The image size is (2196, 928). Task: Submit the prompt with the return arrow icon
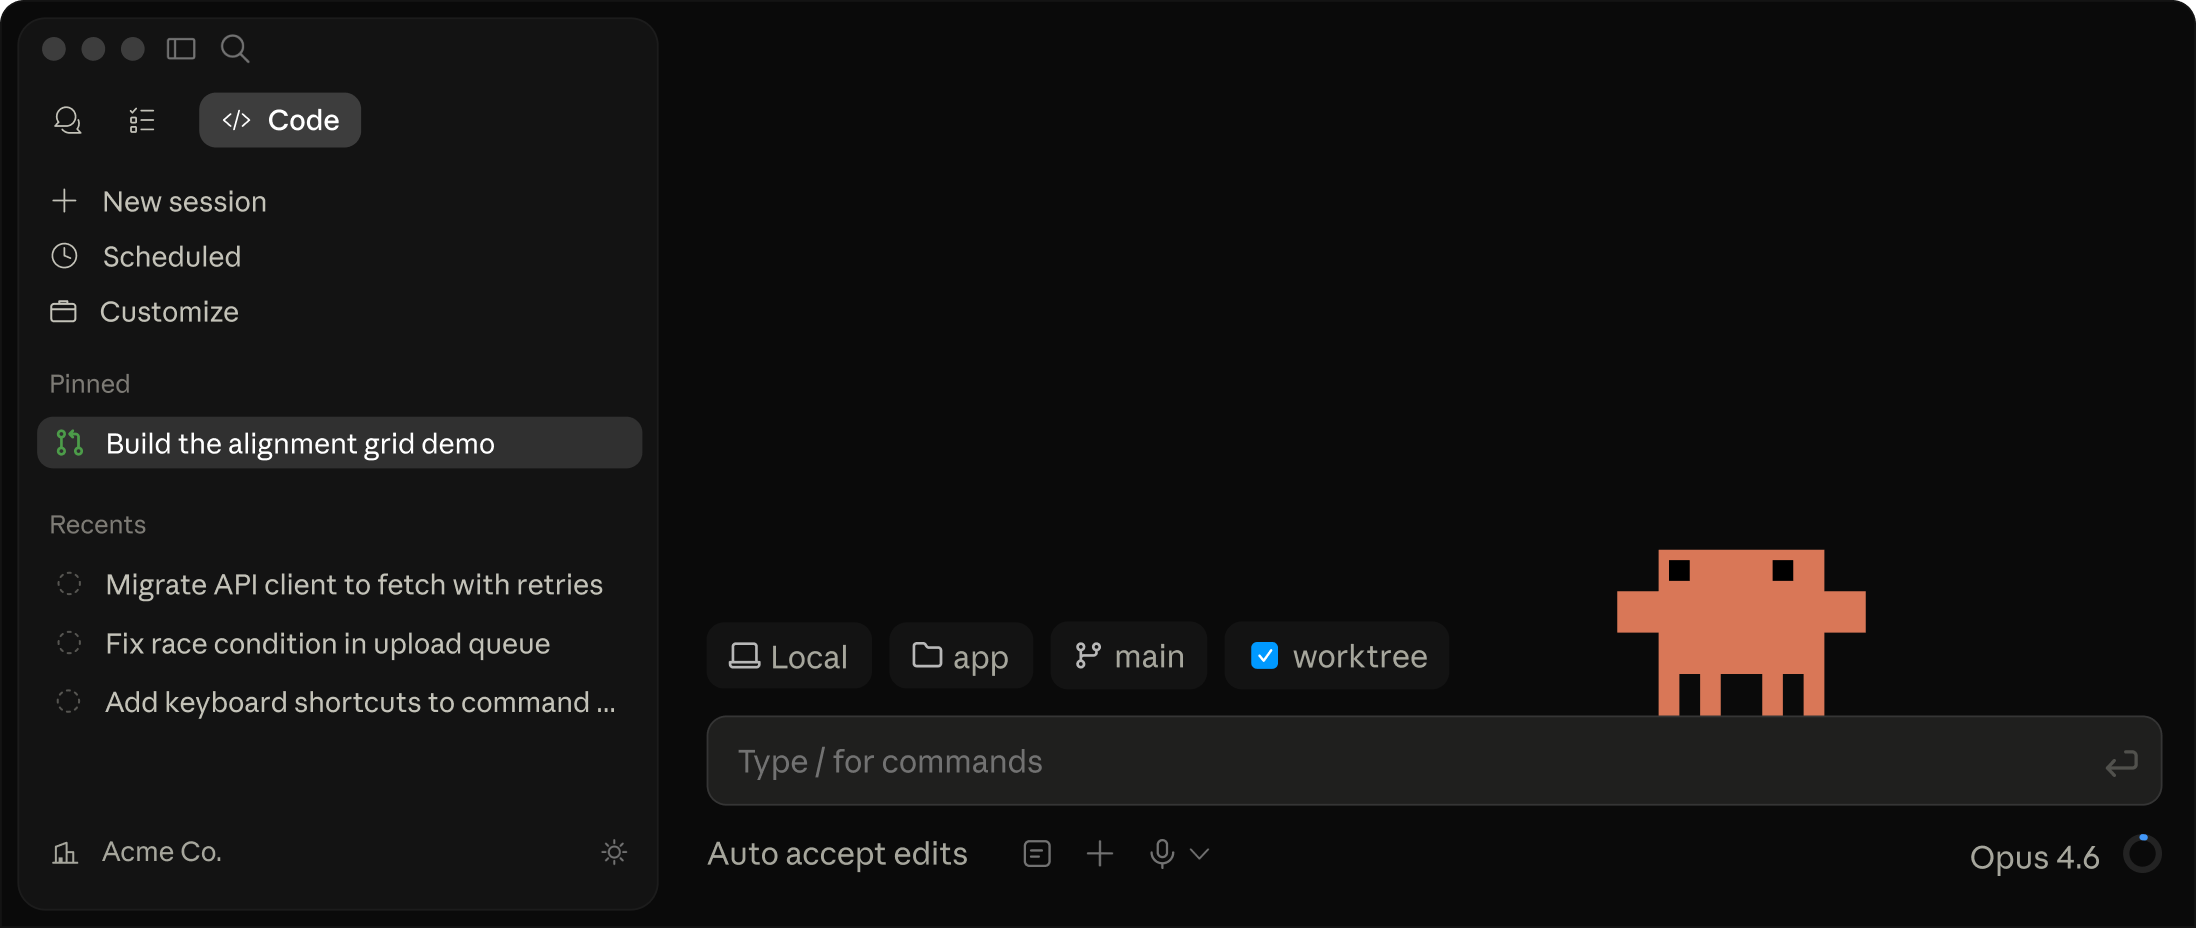tap(2121, 762)
